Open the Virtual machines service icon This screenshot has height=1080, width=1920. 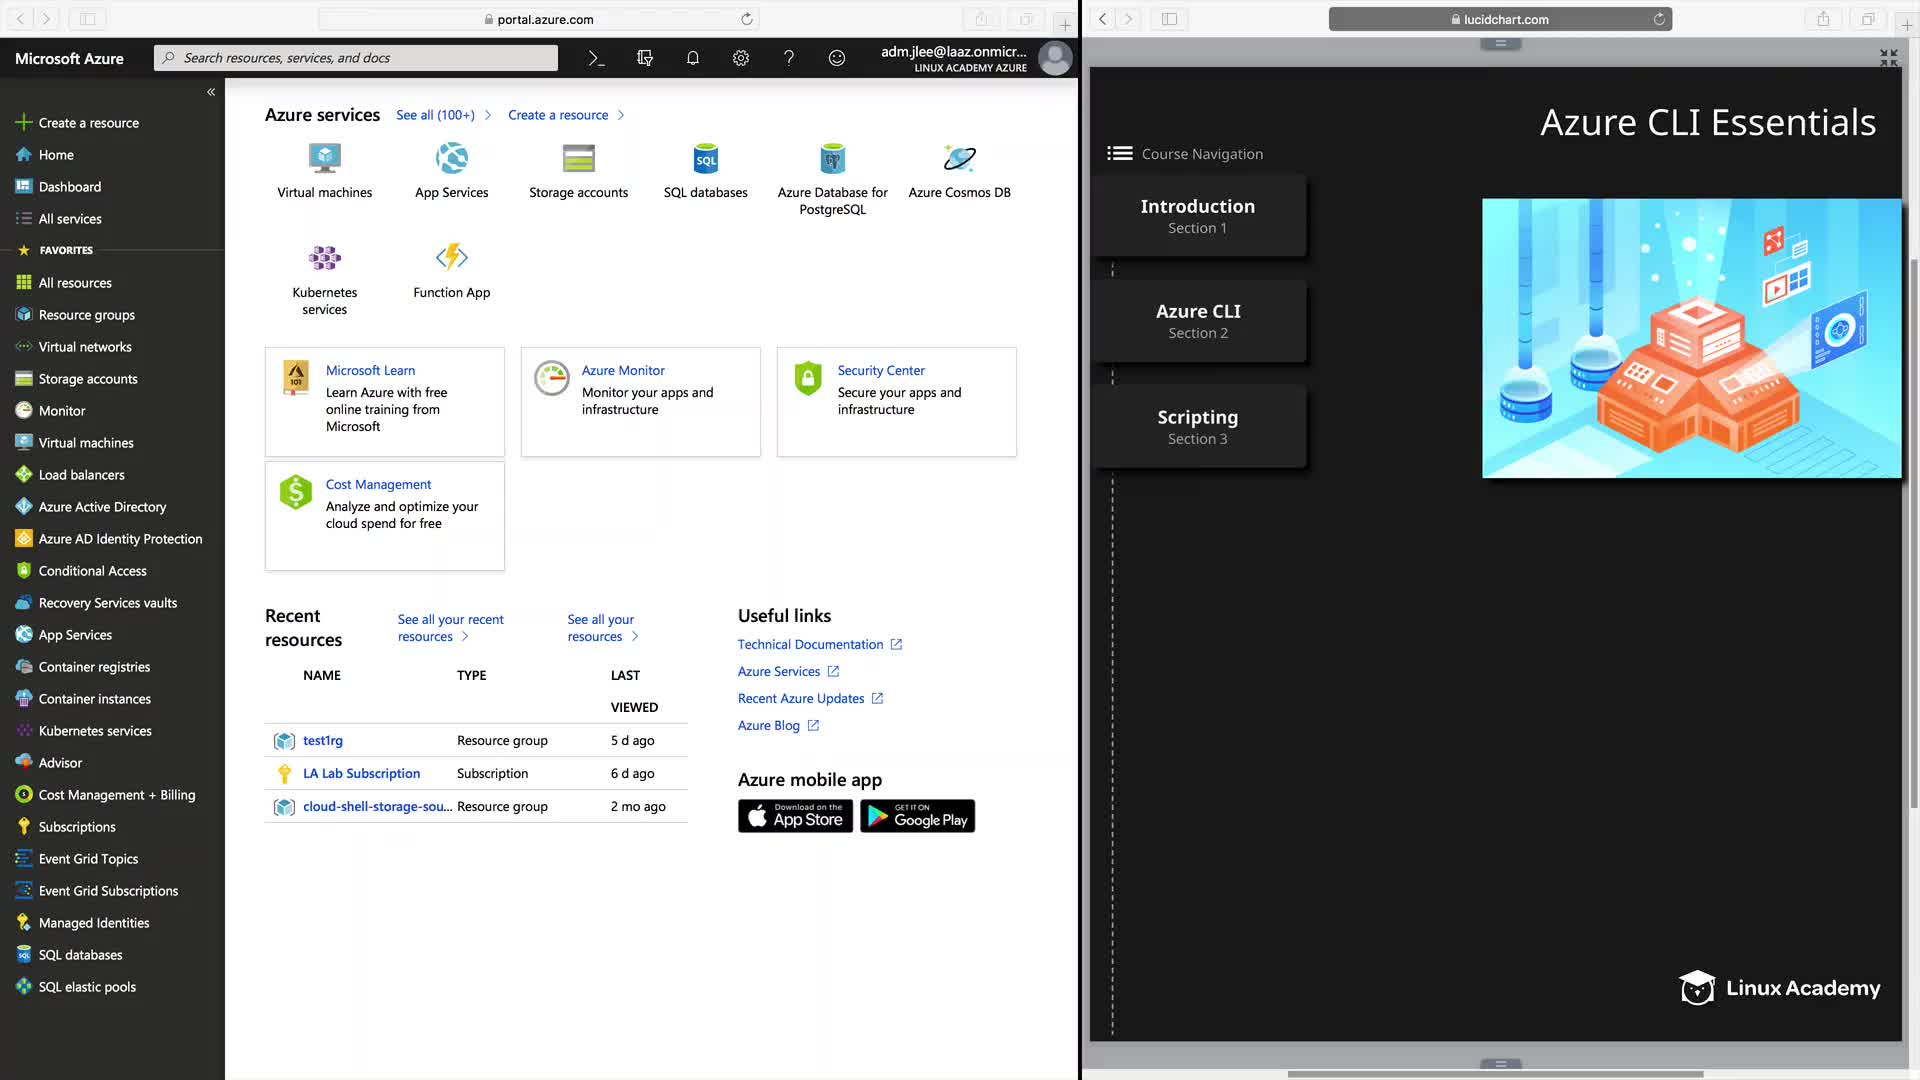coord(324,159)
